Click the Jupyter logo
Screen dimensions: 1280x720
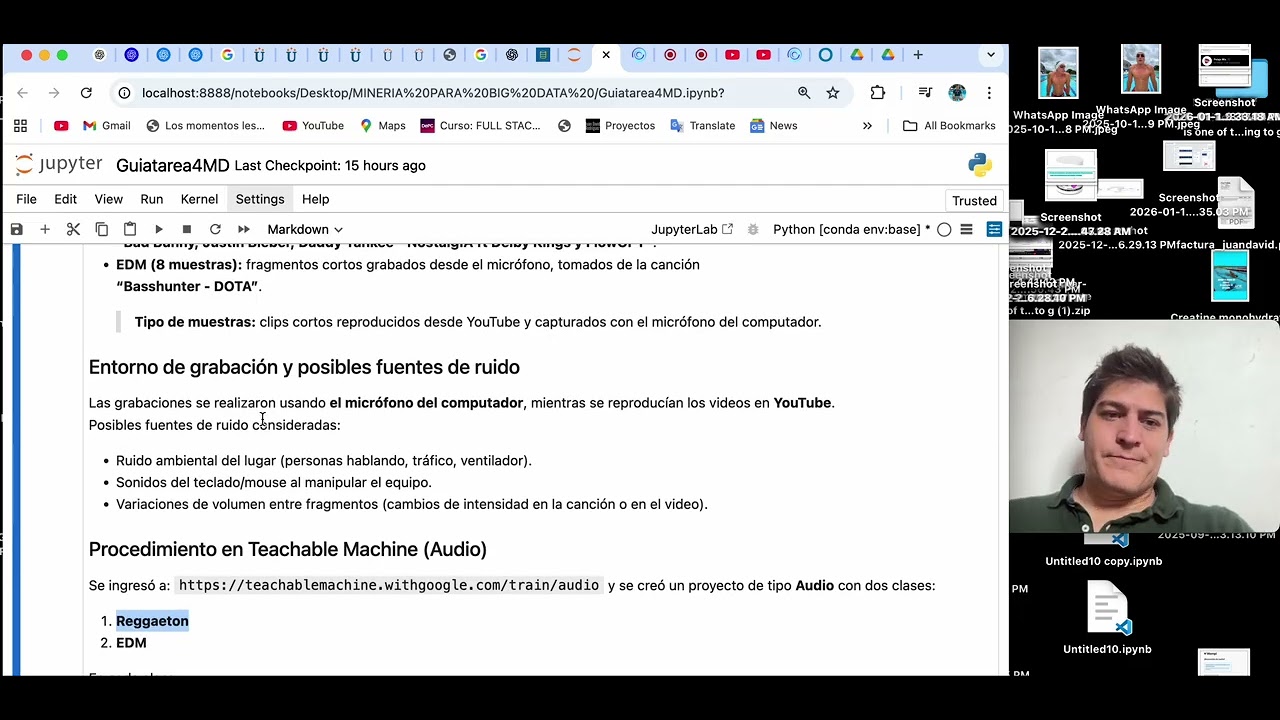pos(59,164)
